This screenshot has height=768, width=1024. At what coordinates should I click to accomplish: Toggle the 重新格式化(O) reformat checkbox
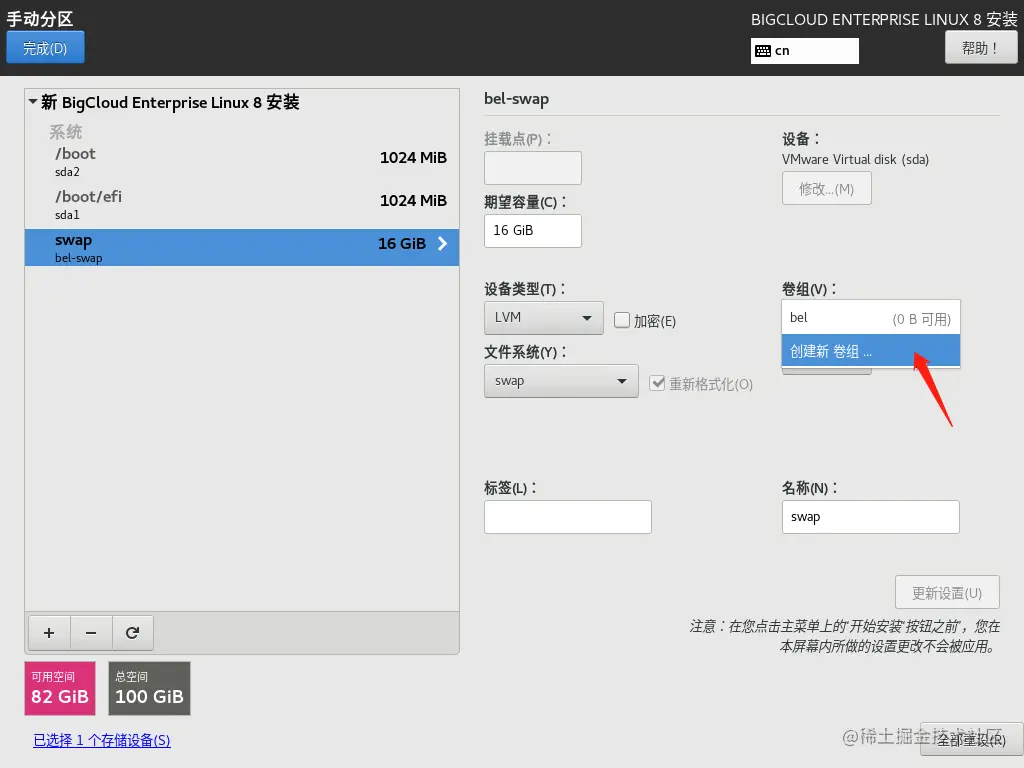pos(657,383)
